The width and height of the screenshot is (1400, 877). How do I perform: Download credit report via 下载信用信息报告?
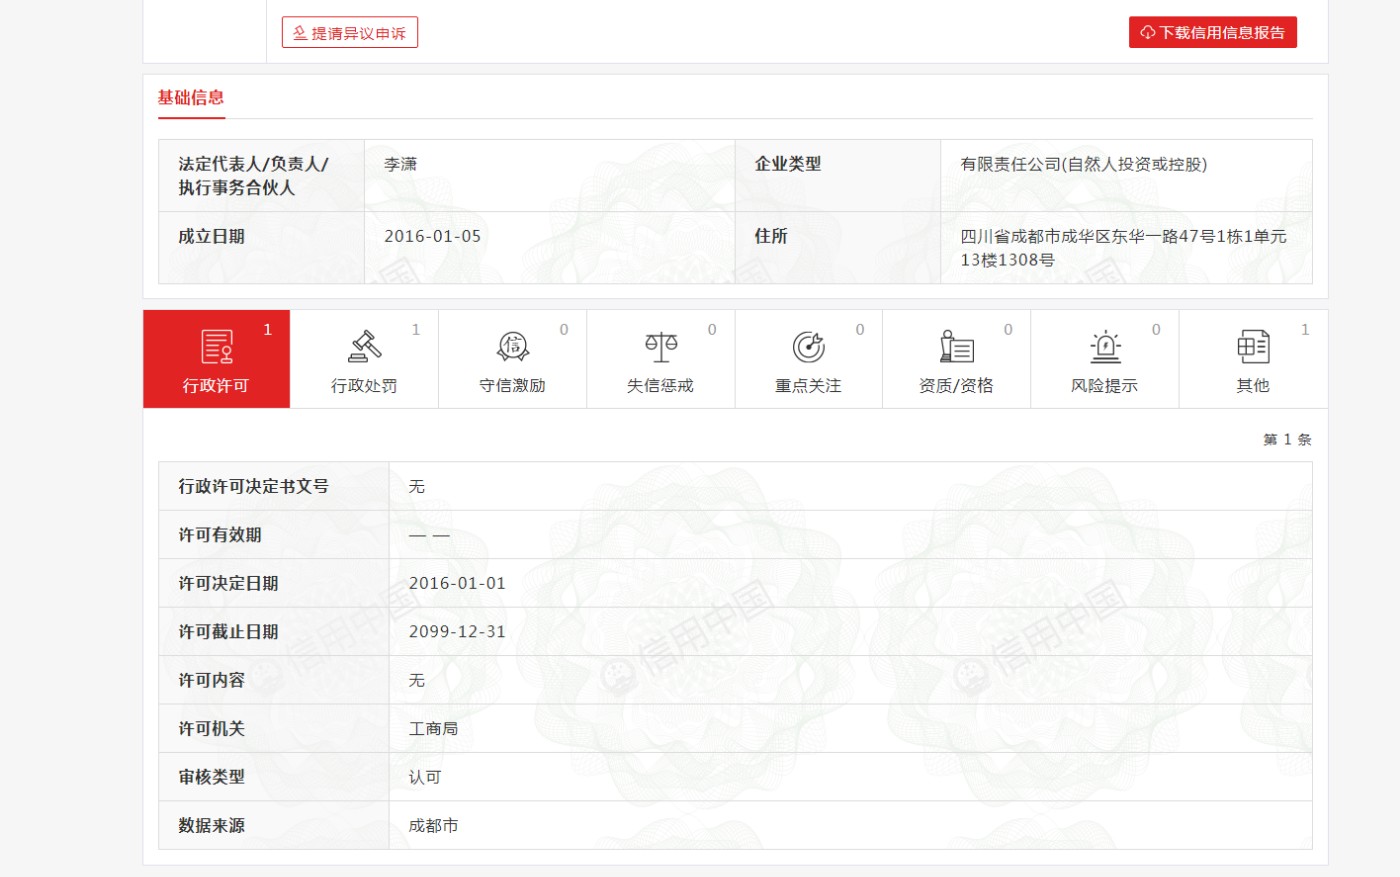(x=1212, y=33)
